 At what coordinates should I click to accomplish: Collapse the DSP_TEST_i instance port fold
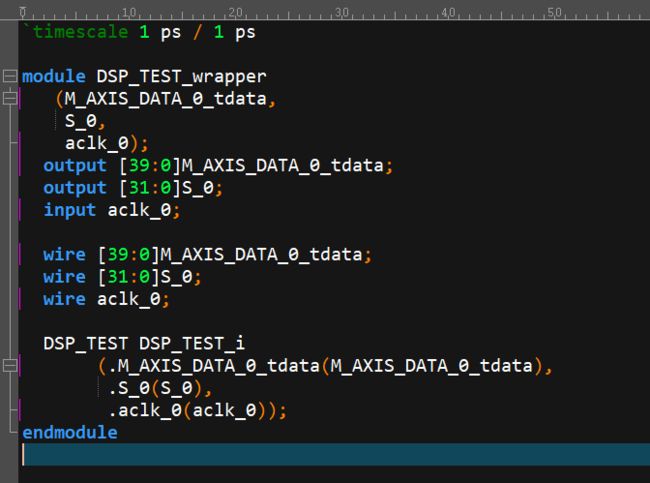click(x=9, y=365)
